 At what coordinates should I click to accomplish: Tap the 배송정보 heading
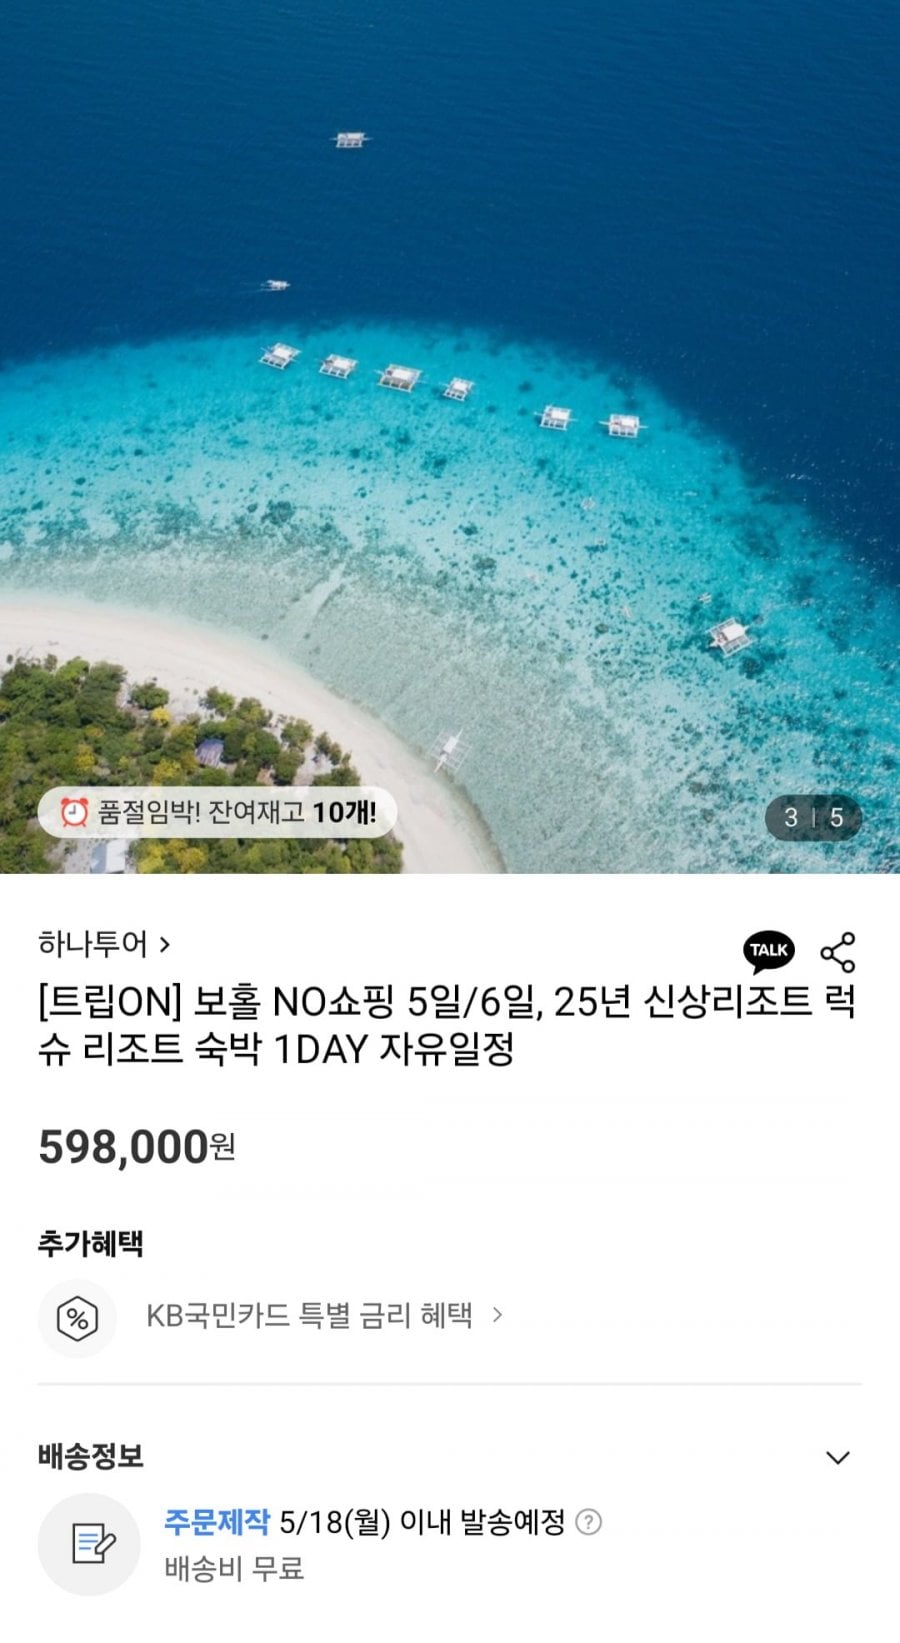(91, 1456)
